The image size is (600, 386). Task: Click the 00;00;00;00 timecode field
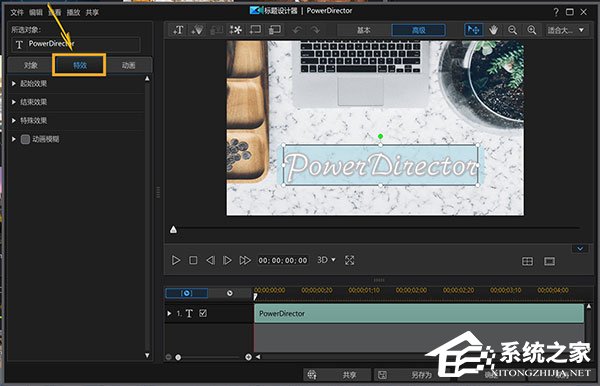283,261
